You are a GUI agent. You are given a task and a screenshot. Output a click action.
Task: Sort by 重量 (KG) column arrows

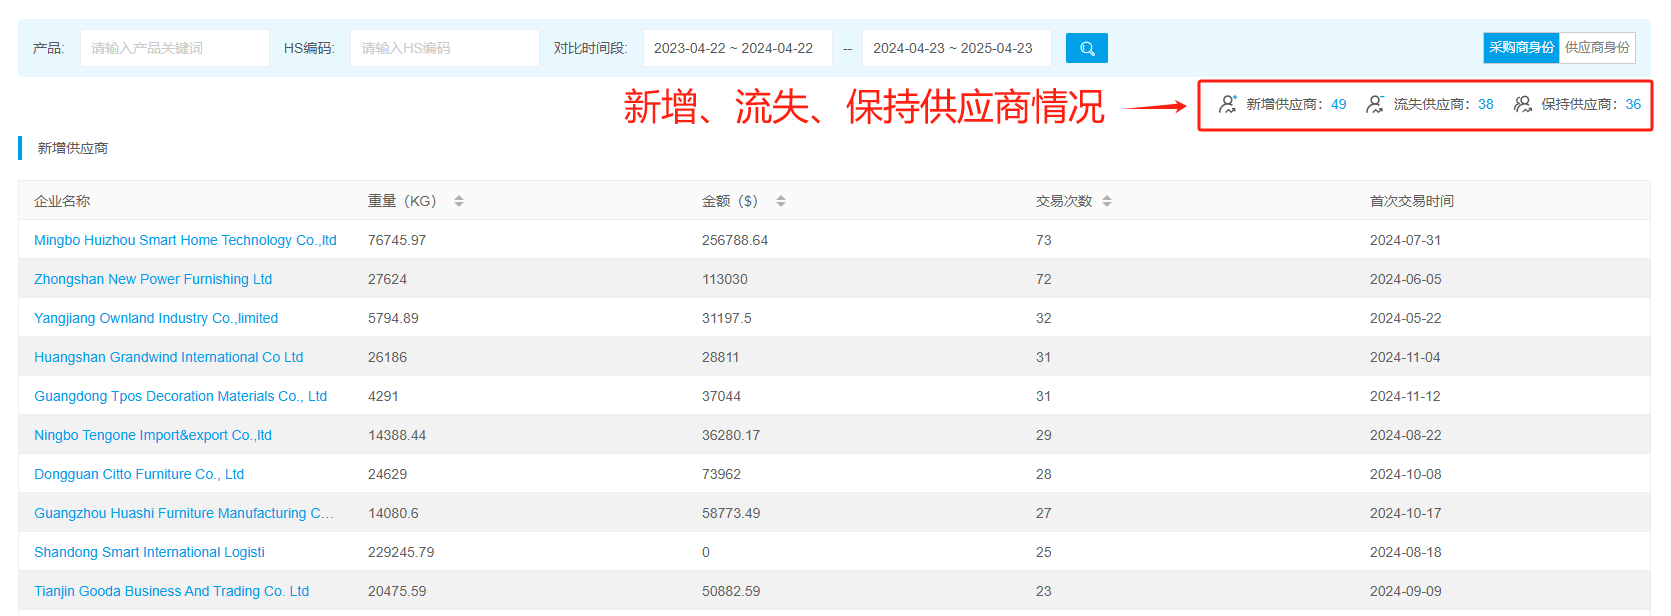click(459, 201)
